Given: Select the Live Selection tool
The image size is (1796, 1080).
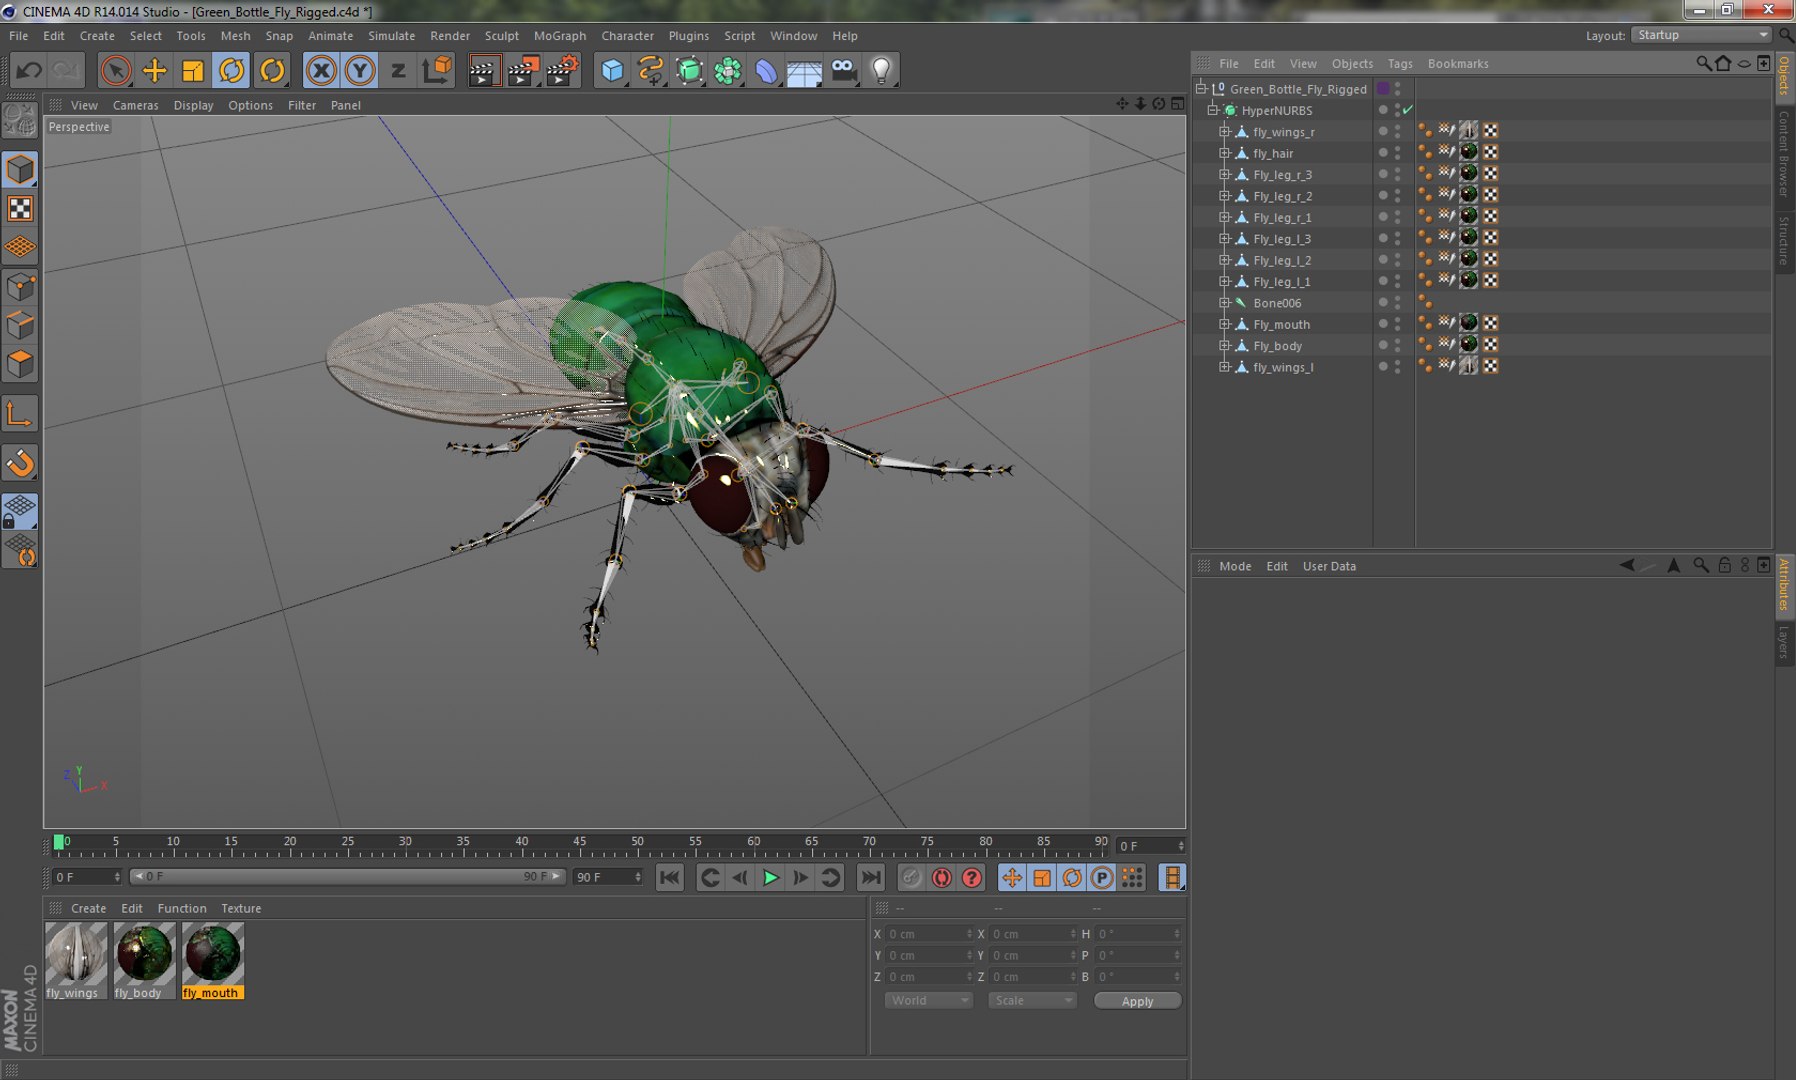Looking at the screenshot, I should pyautogui.click(x=116, y=70).
